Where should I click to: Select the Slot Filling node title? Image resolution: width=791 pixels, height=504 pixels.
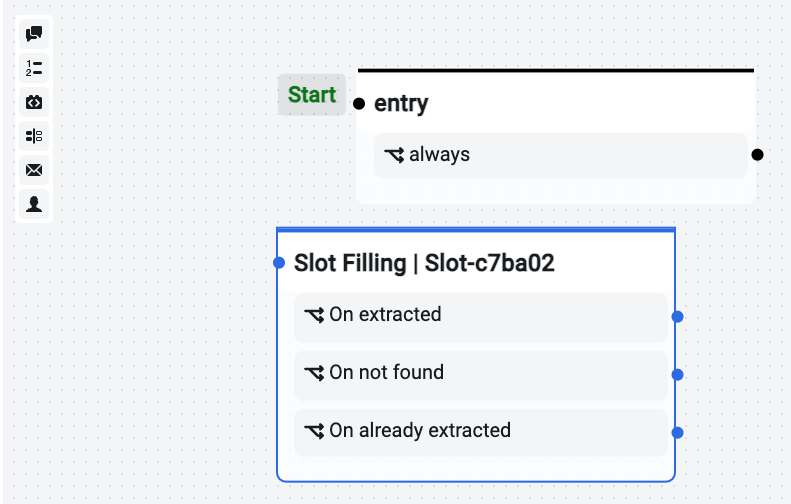coord(424,263)
